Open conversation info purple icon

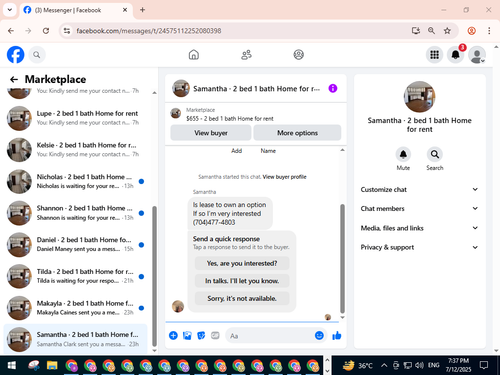tap(333, 88)
